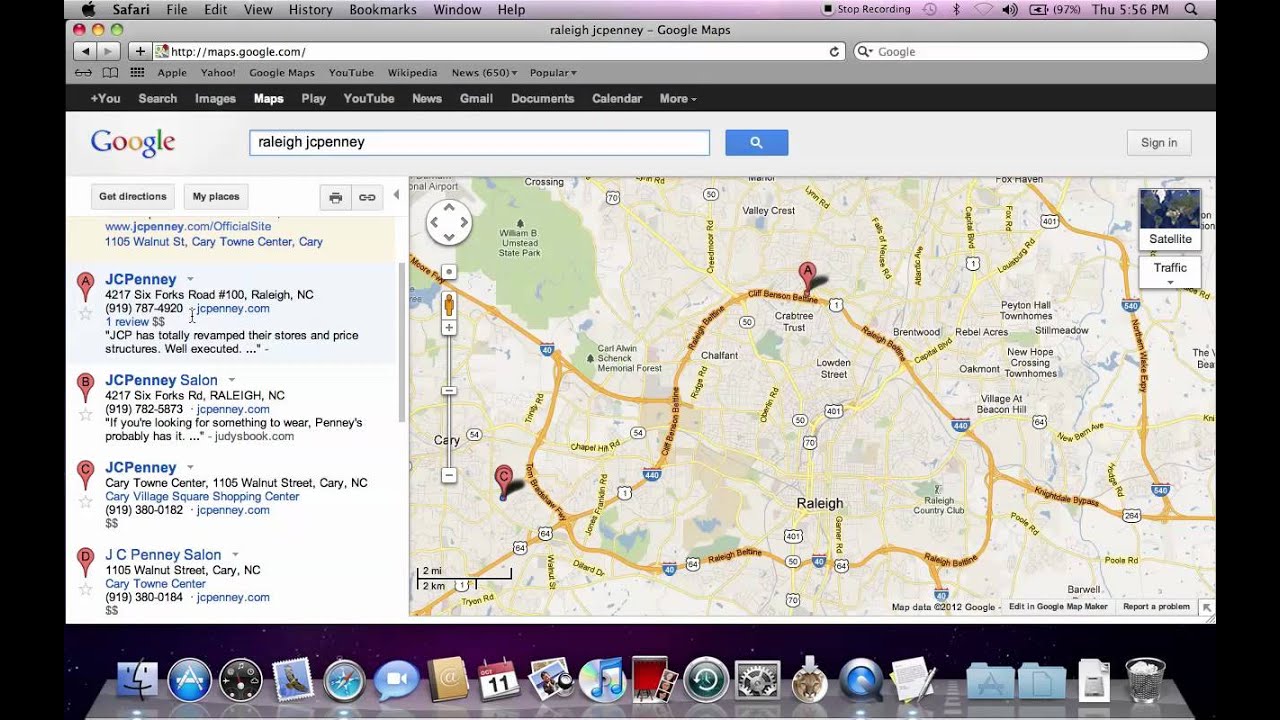This screenshot has width=1280, height=720.
Task: Click the map pan control wheel
Action: (x=449, y=222)
